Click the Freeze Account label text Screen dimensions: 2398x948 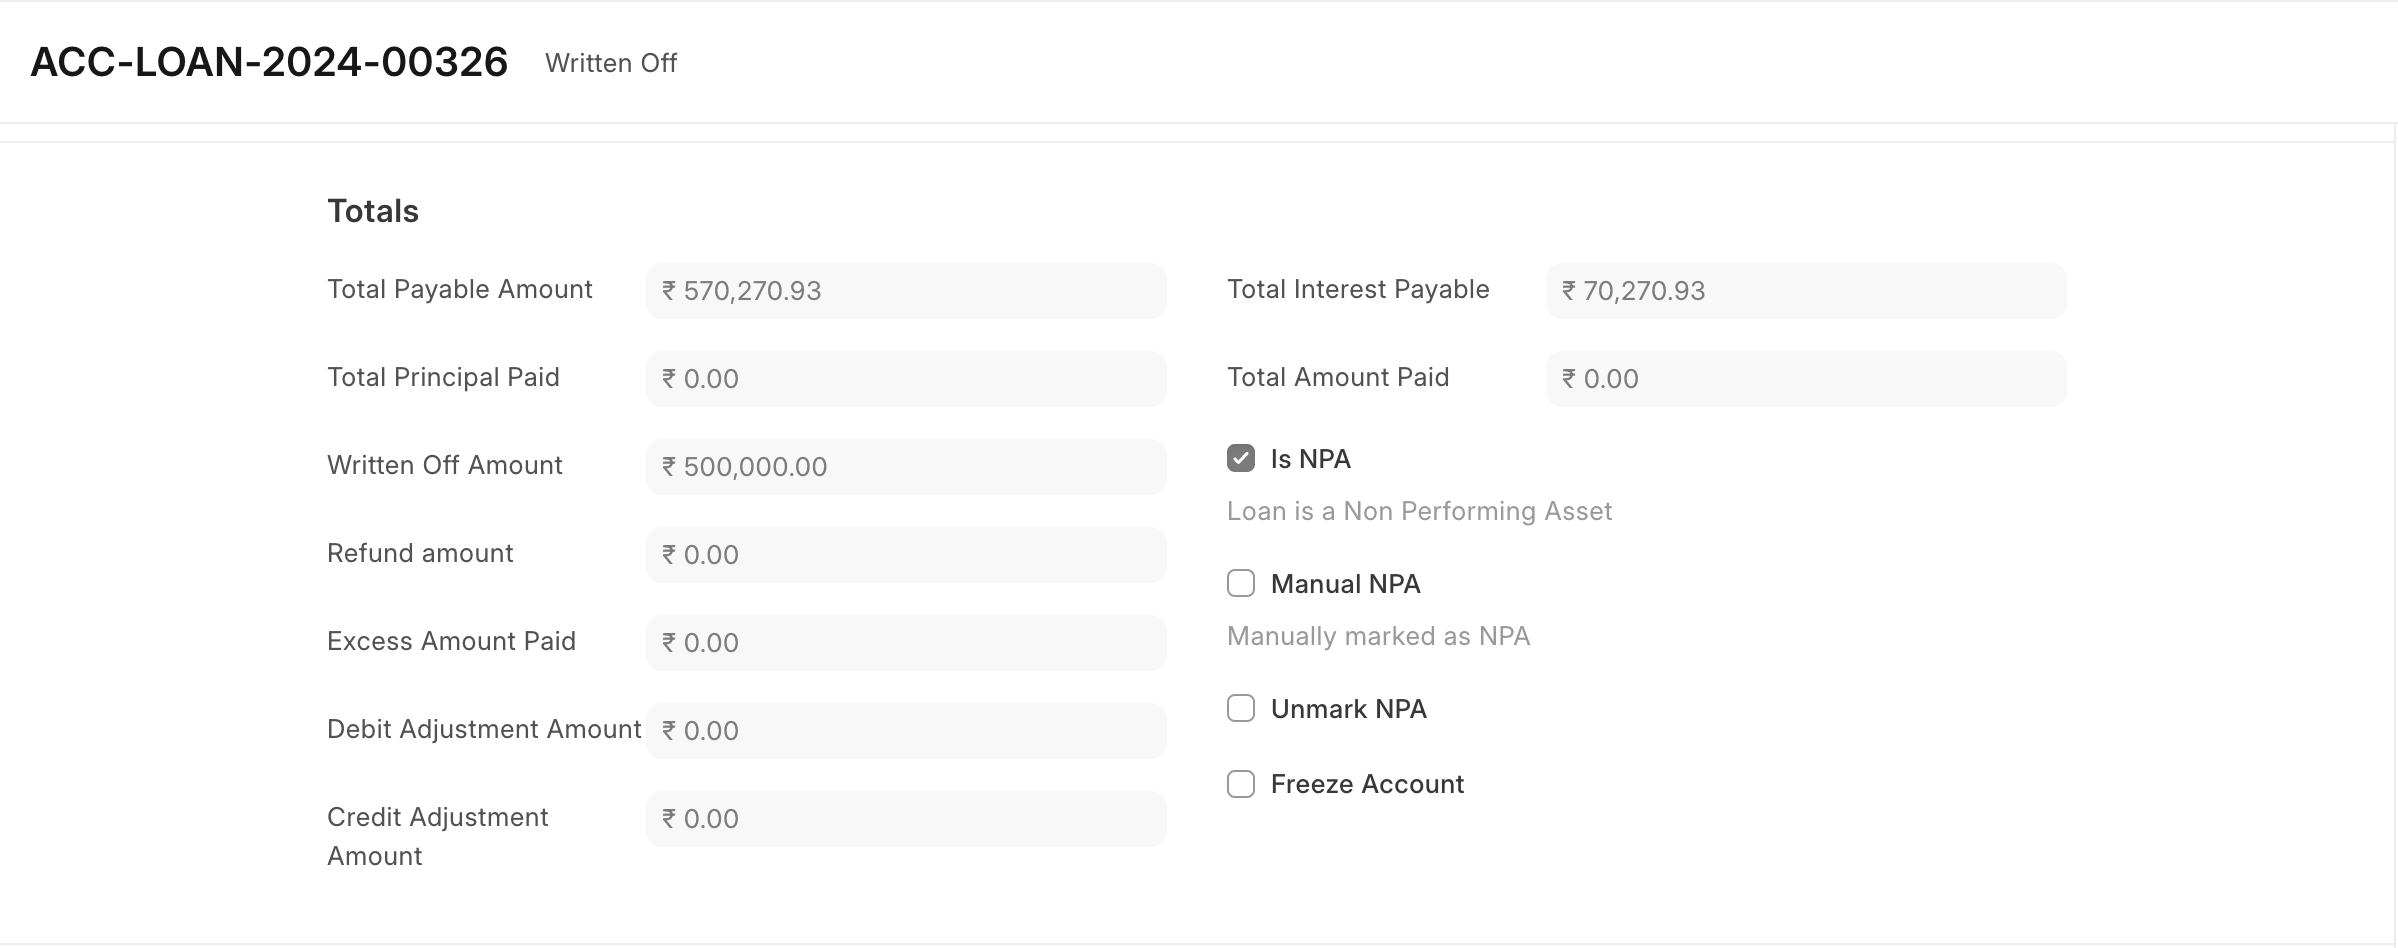pos(1367,784)
